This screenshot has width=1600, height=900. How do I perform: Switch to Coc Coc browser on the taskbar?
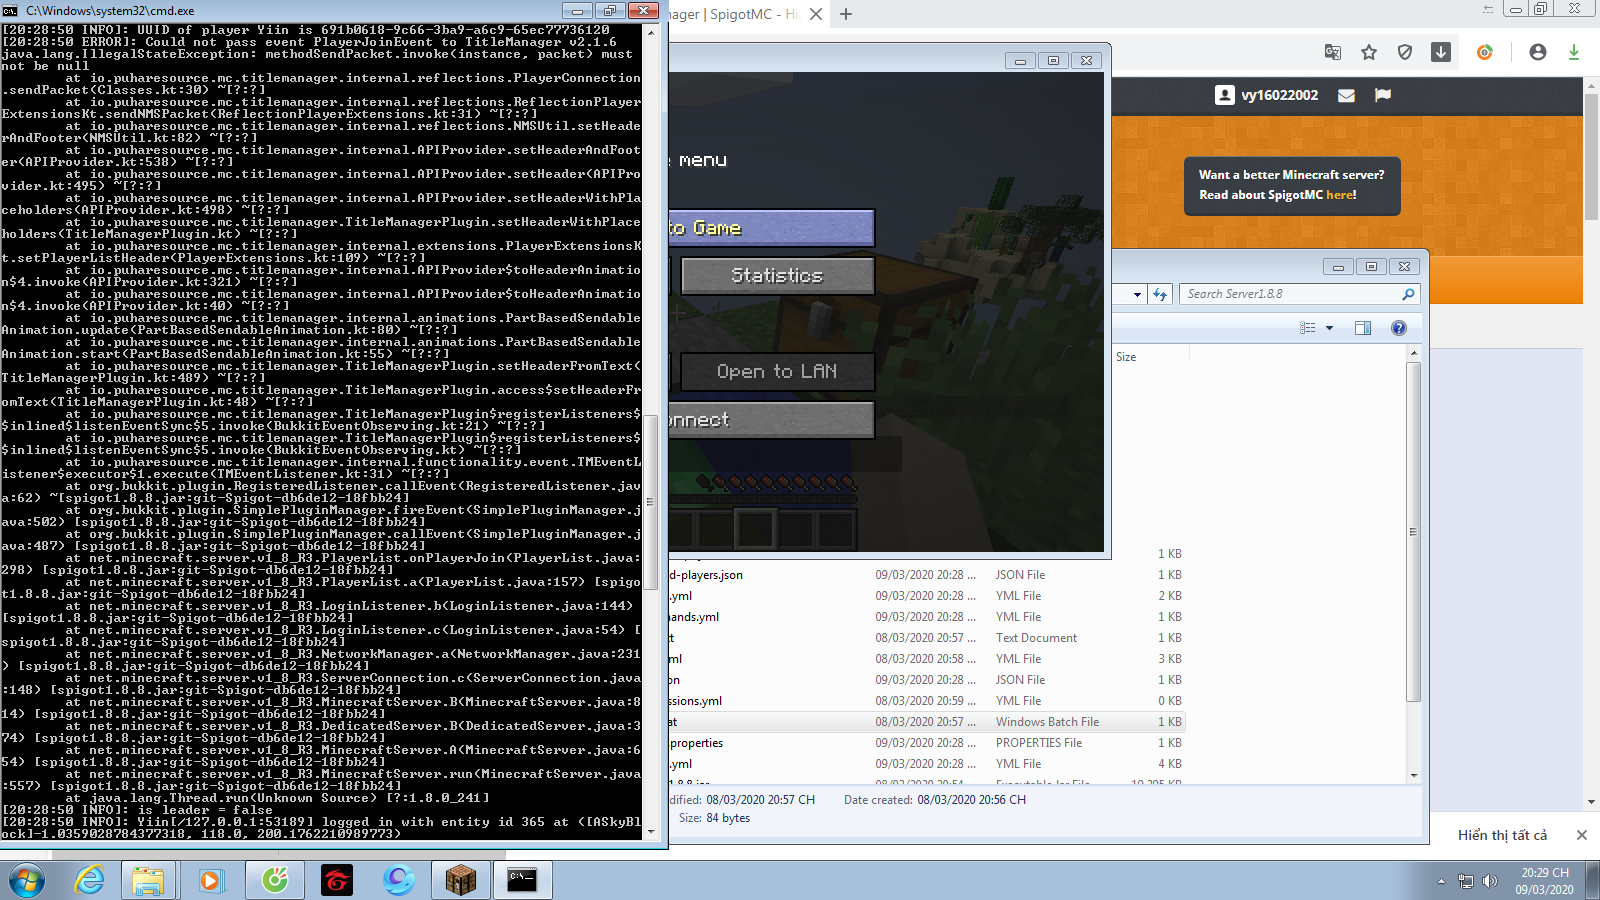pos(275,880)
